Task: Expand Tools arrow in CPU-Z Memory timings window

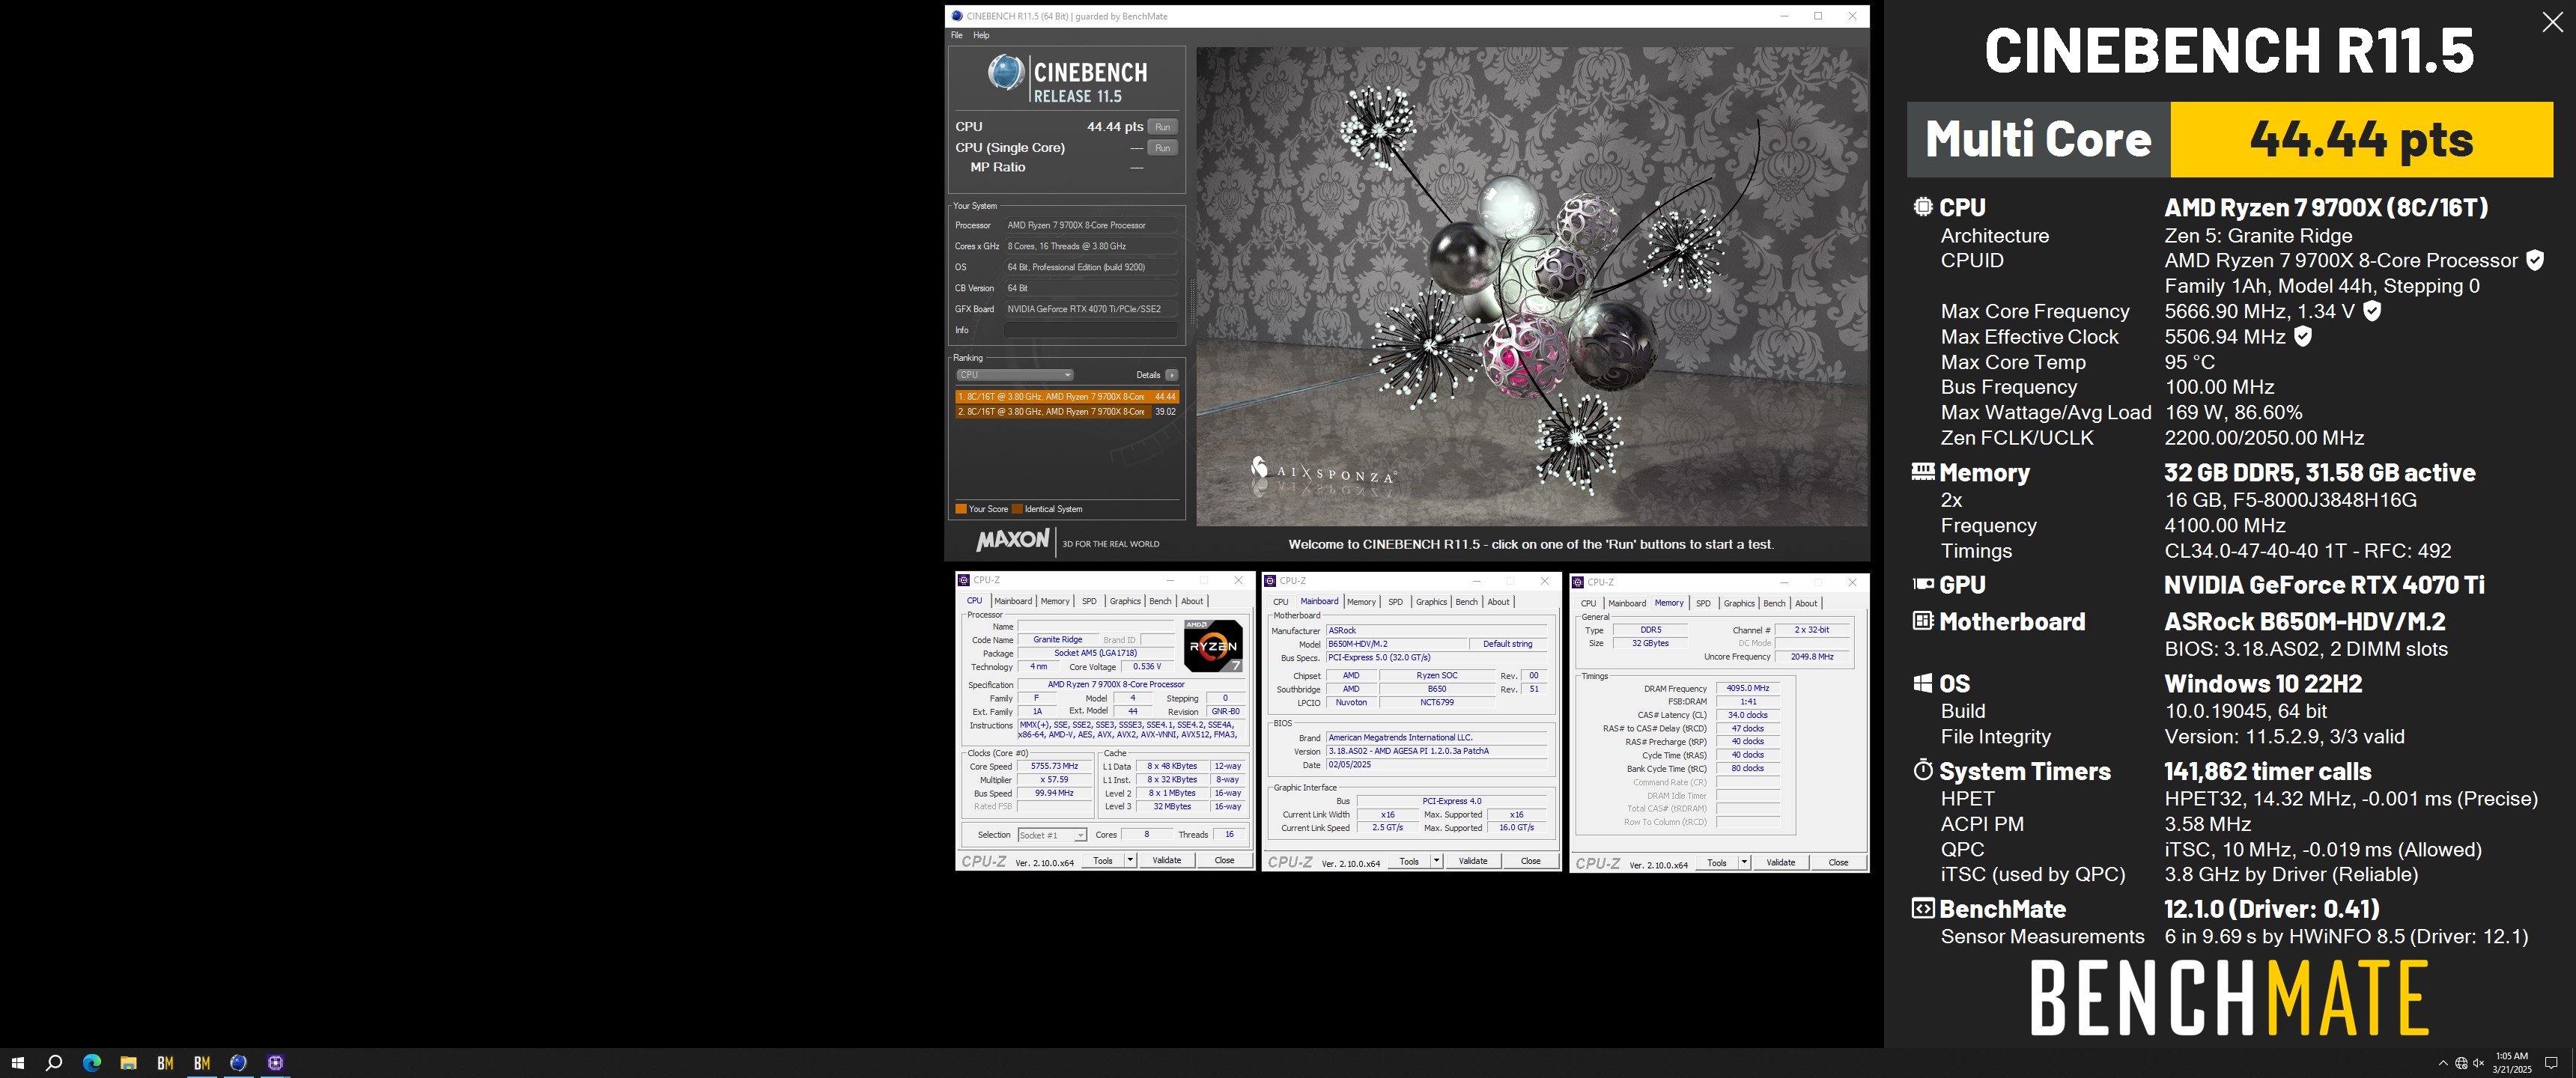Action: (x=1744, y=862)
